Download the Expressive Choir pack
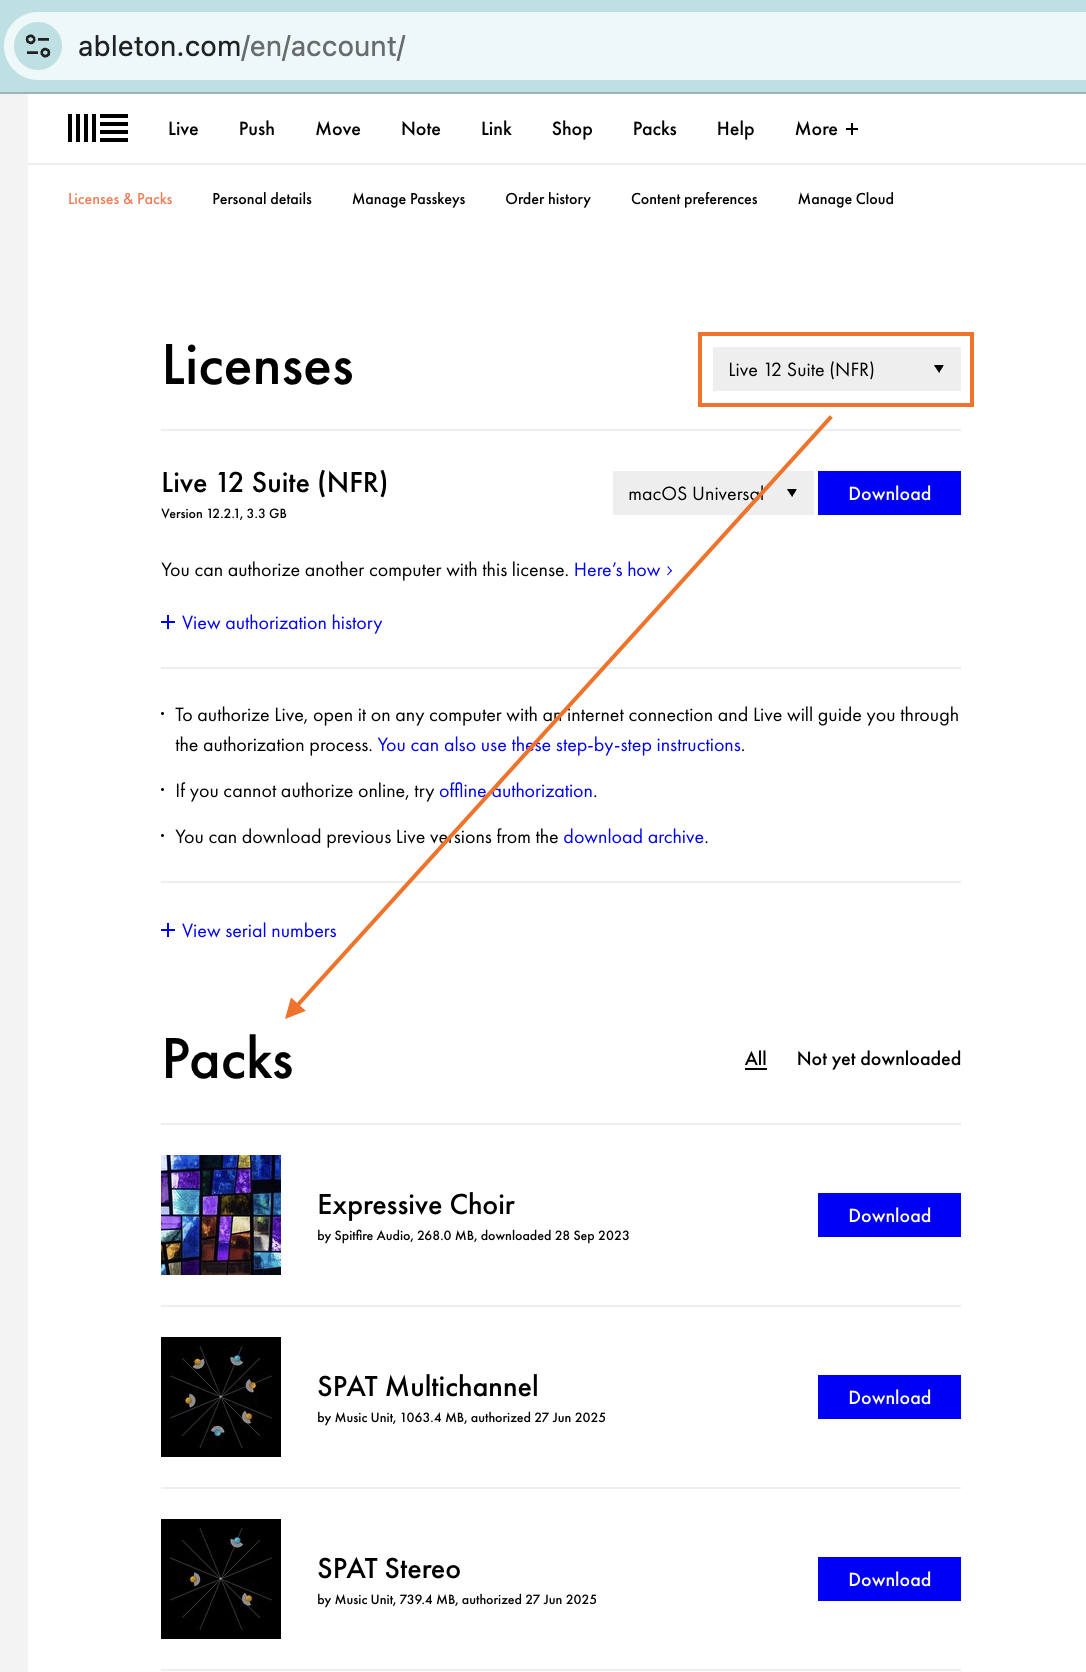 [x=889, y=1215]
